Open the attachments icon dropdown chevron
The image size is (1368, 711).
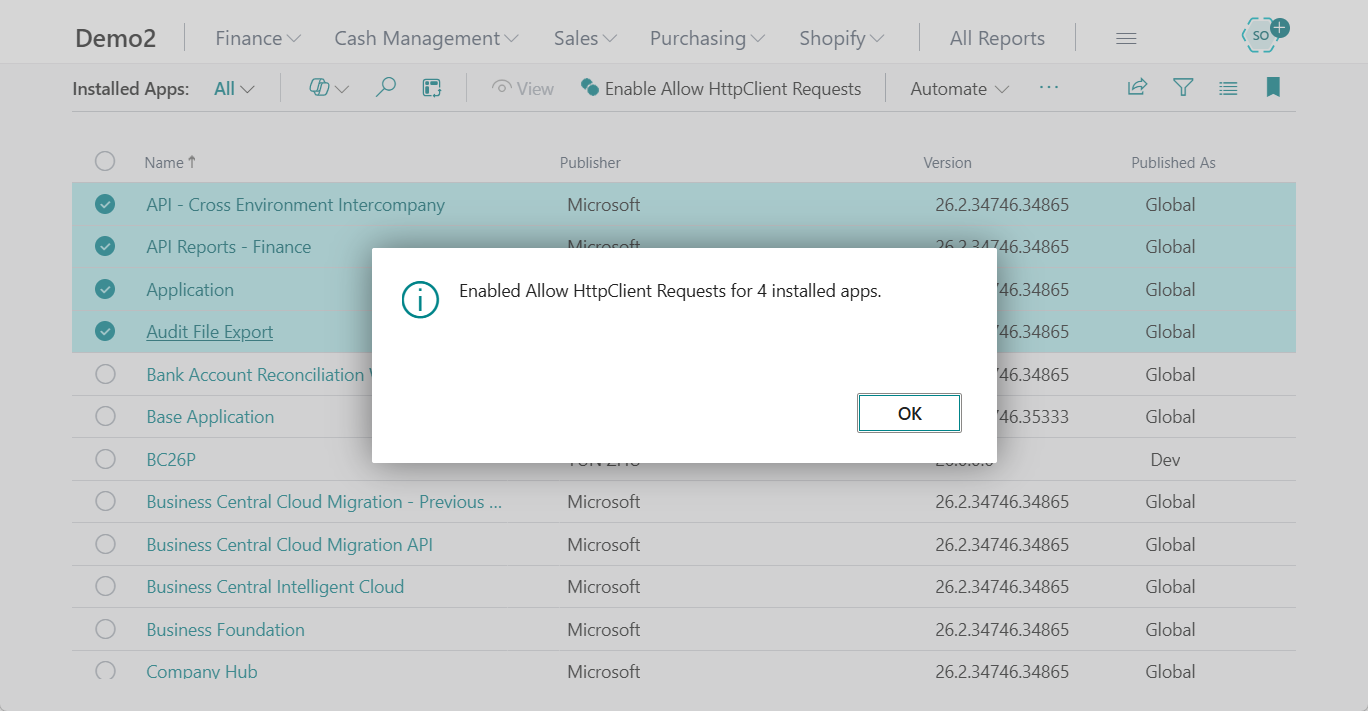click(340, 87)
